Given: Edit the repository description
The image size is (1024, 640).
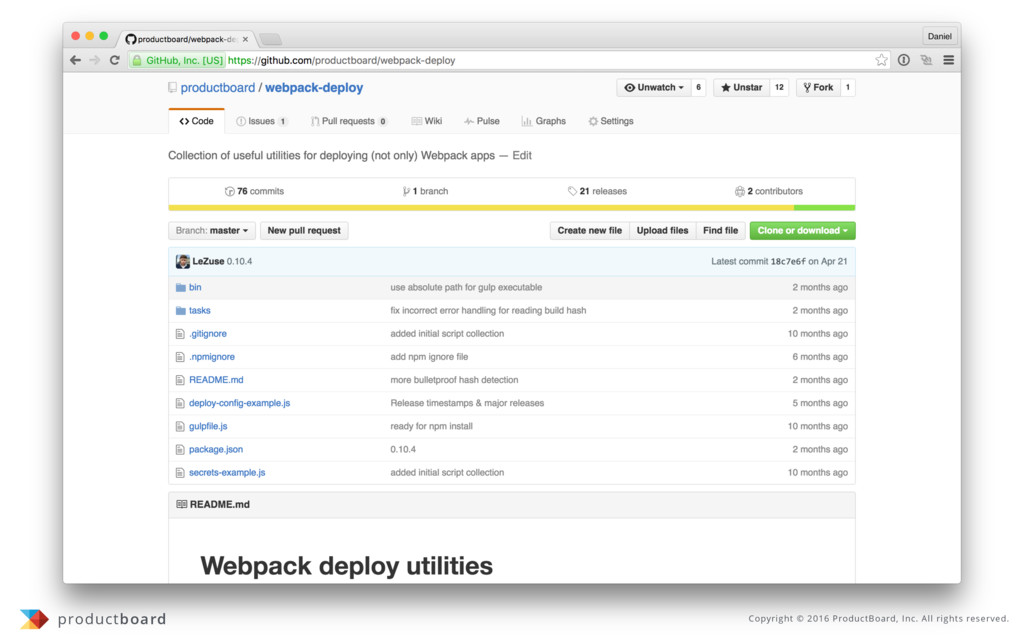Looking at the screenshot, I should click(x=522, y=155).
